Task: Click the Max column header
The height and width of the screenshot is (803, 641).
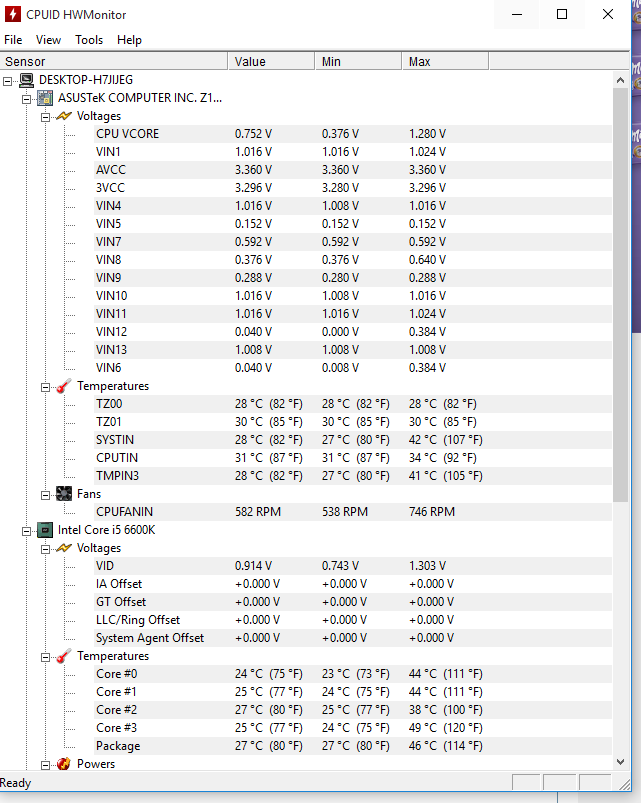Action: (x=445, y=61)
